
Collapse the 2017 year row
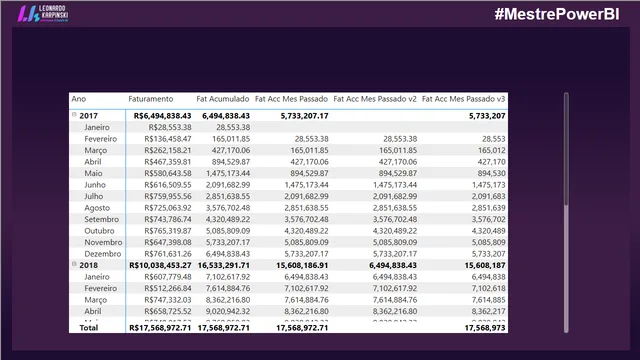point(74,115)
